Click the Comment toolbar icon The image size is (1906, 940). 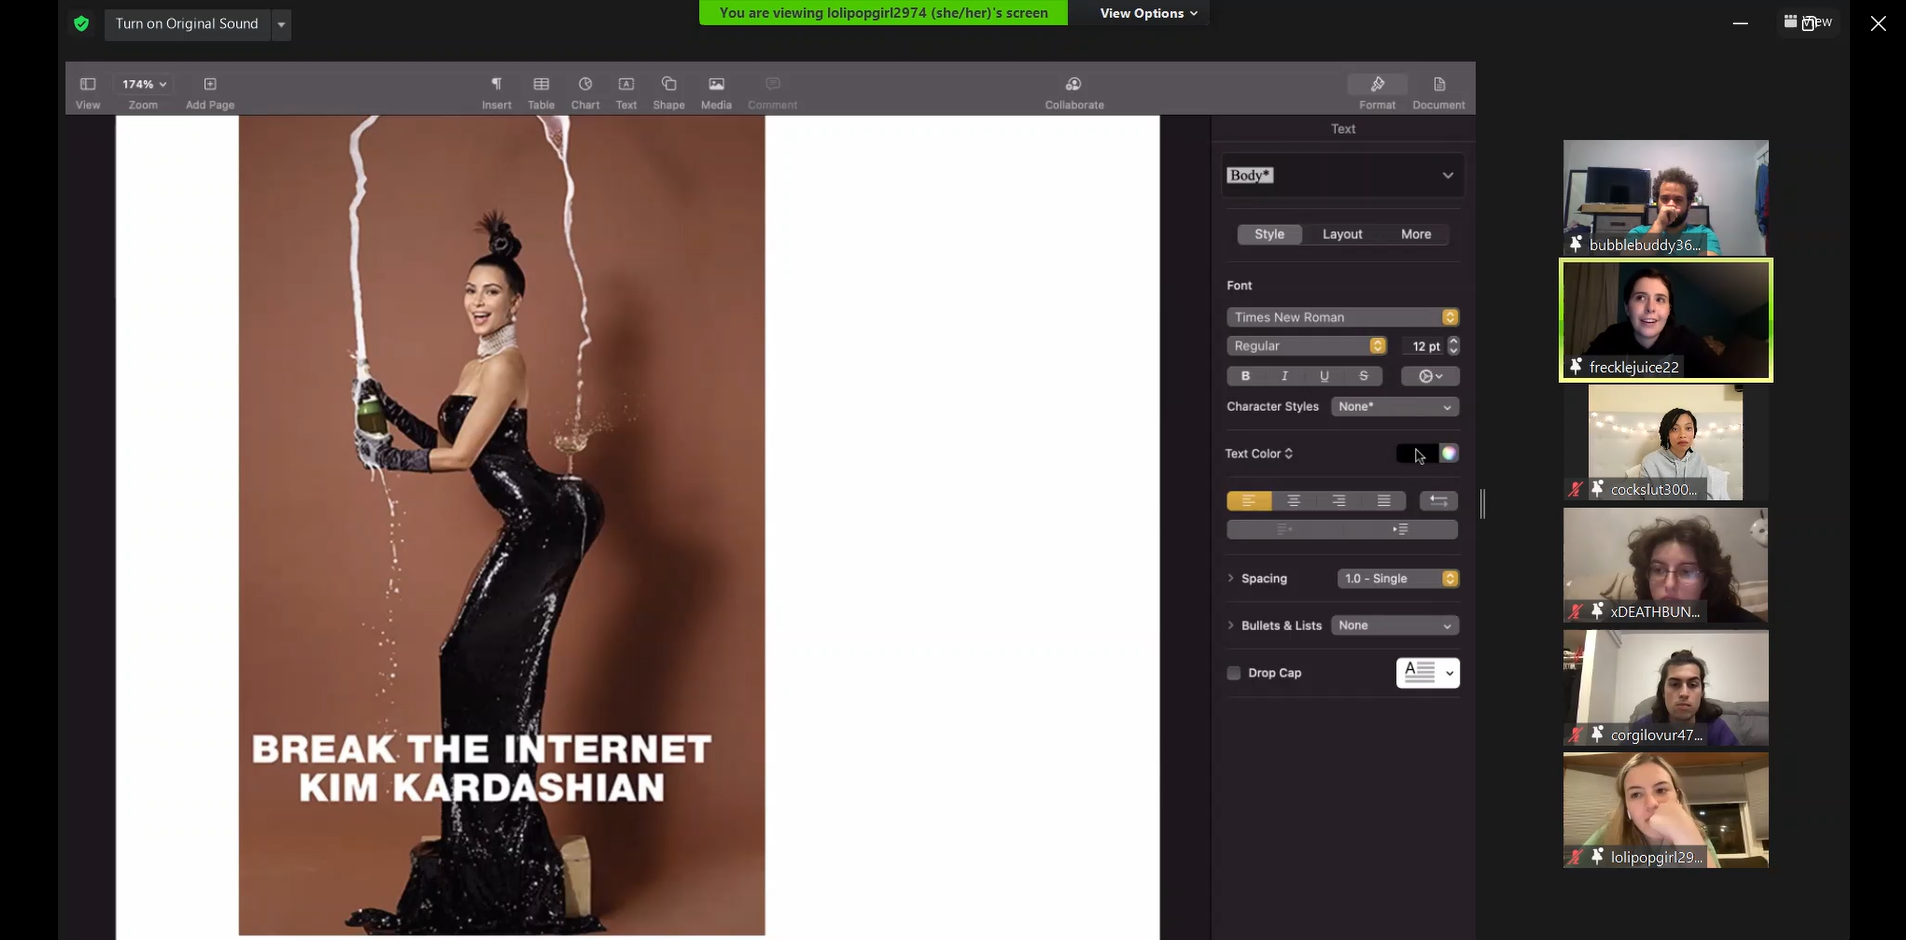[773, 85]
